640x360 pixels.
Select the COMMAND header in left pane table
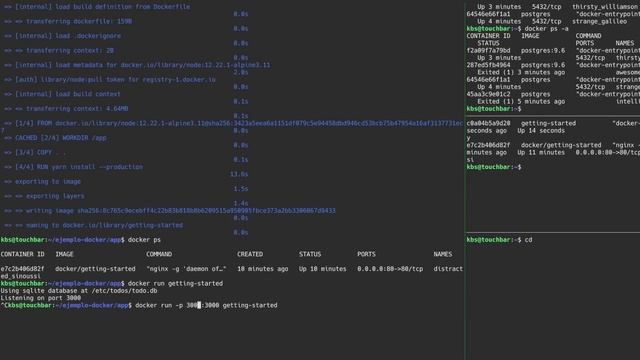coord(159,254)
